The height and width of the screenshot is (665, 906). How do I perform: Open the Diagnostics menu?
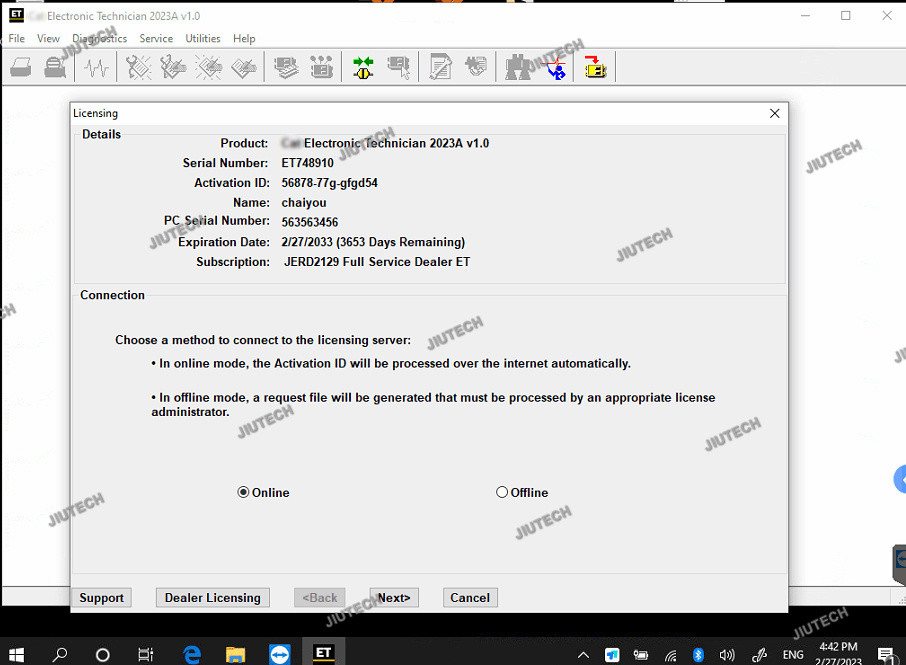coord(99,38)
